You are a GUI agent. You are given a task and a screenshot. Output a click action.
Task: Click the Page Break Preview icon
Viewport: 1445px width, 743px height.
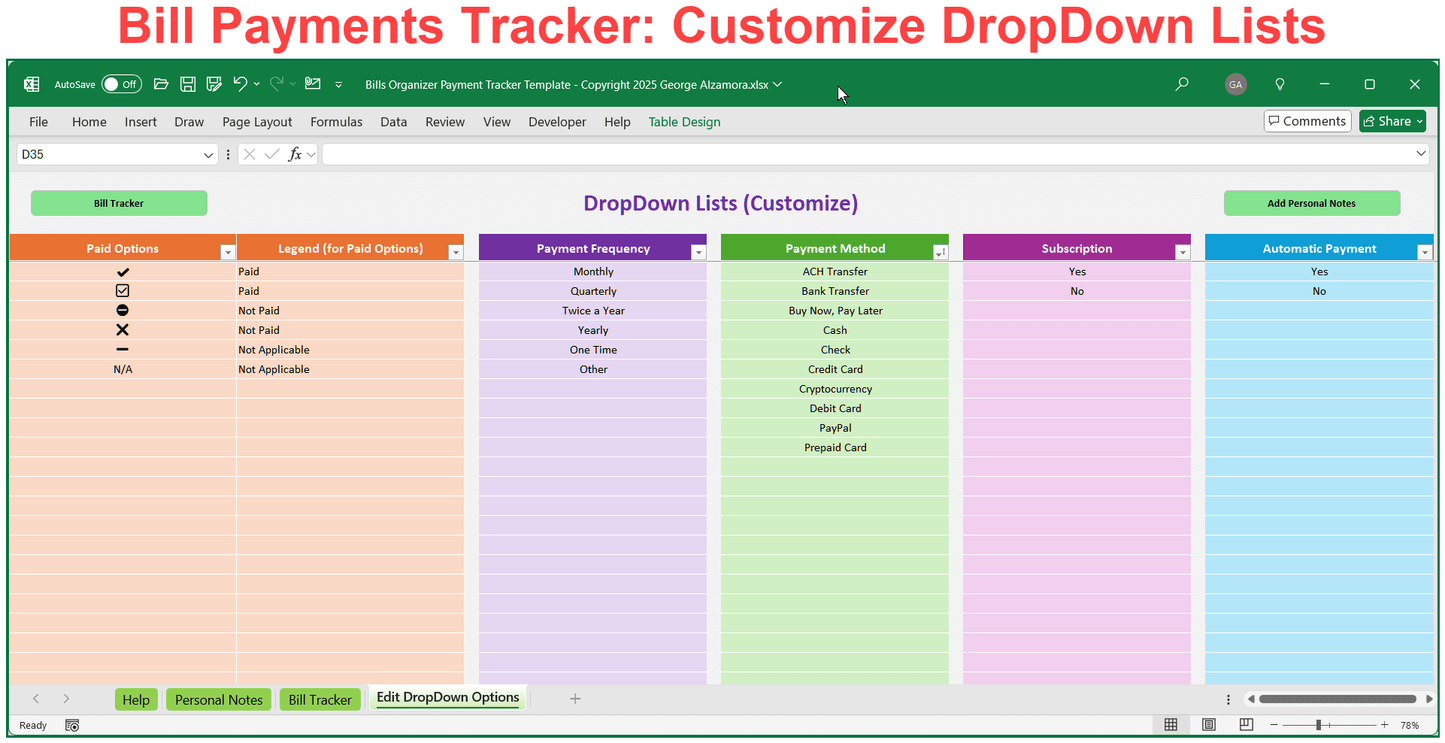[1246, 725]
